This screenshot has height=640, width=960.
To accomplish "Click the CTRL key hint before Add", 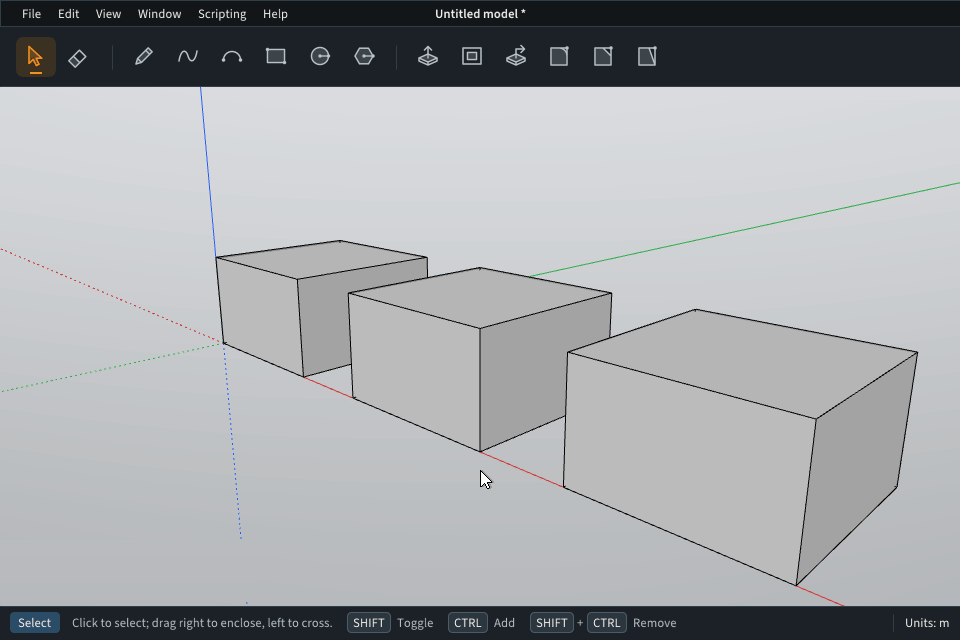I will click(468, 623).
